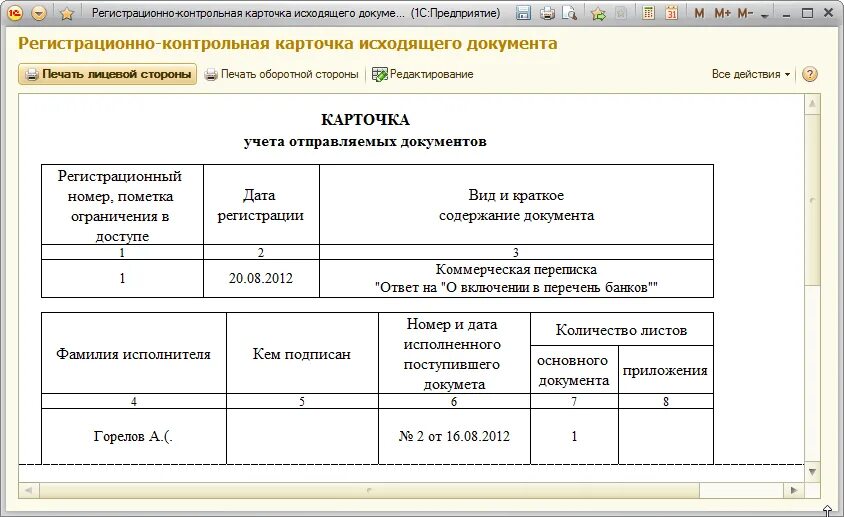Open Help with the question mark icon
844x517 pixels.
tap(810, 74)
